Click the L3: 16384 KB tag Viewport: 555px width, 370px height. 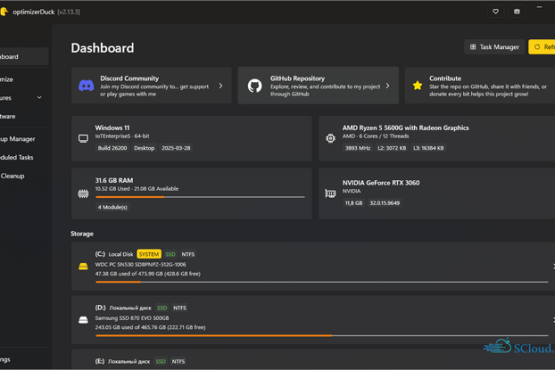[x=428, y=148]
